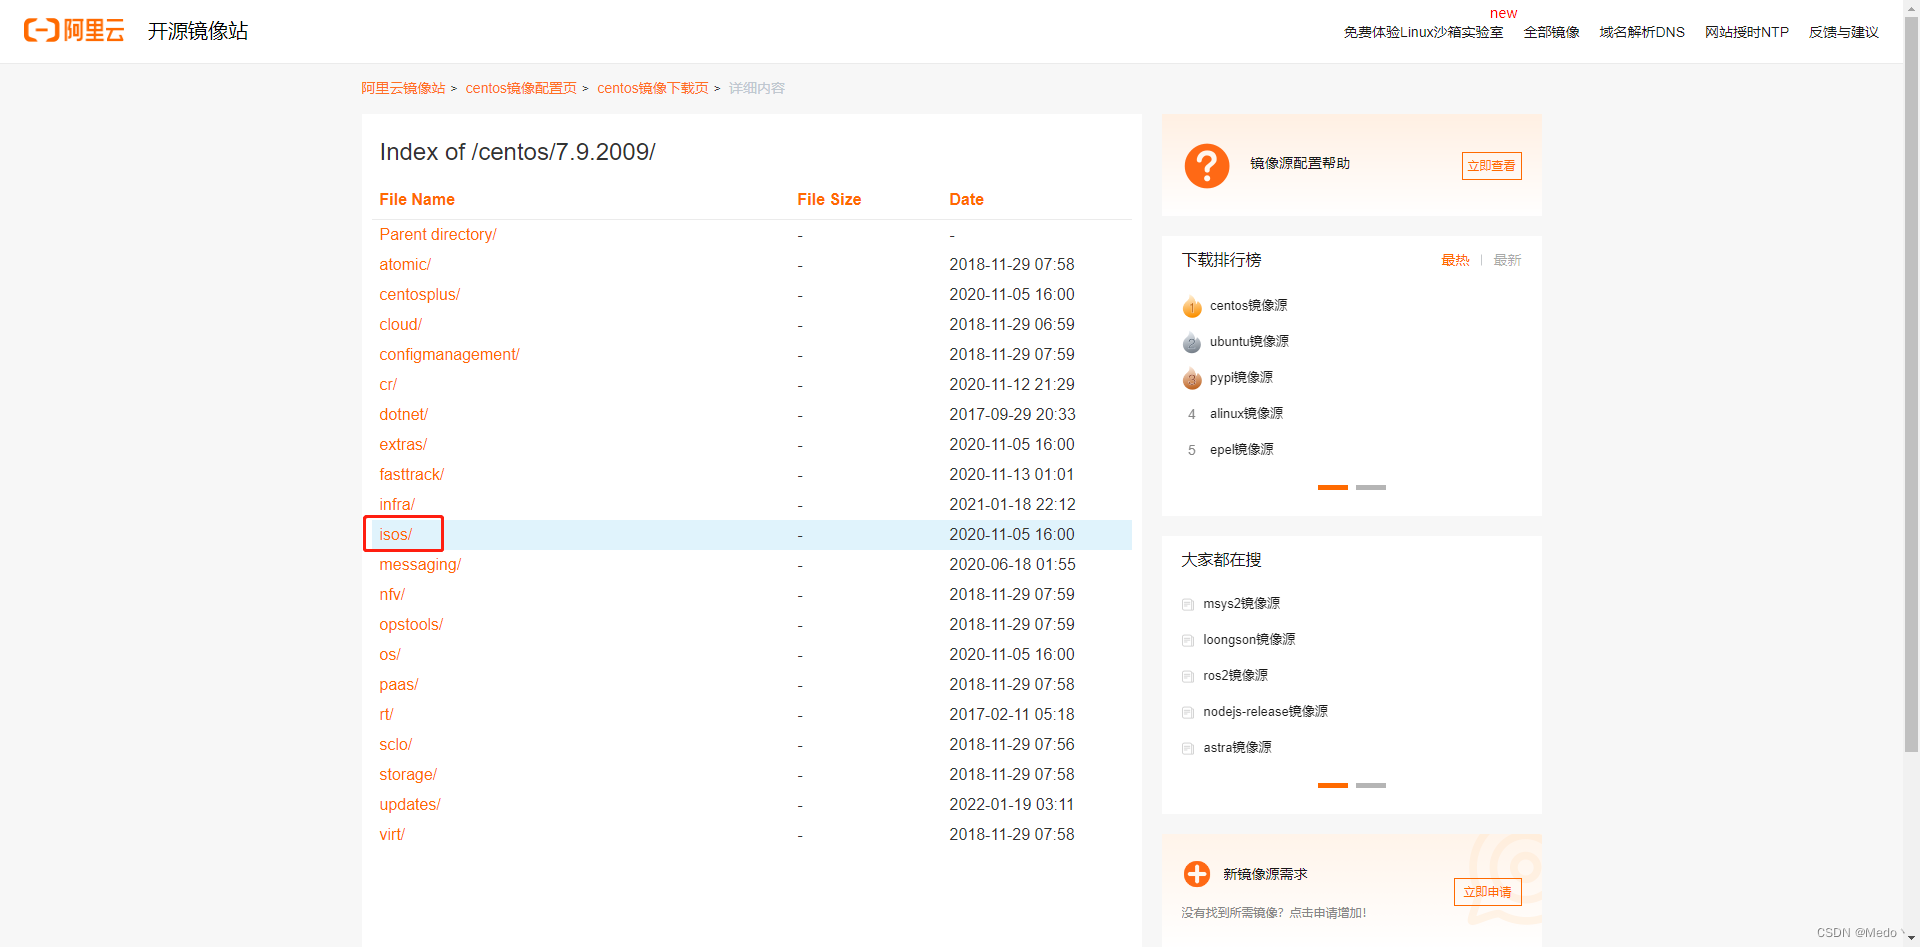Click the orange question mark help icon

click(1206, 166)
